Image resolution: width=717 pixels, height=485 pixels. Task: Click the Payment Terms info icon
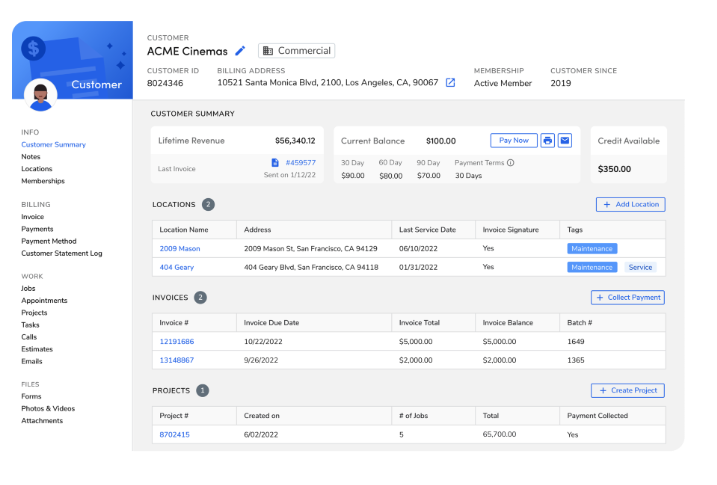511,162
